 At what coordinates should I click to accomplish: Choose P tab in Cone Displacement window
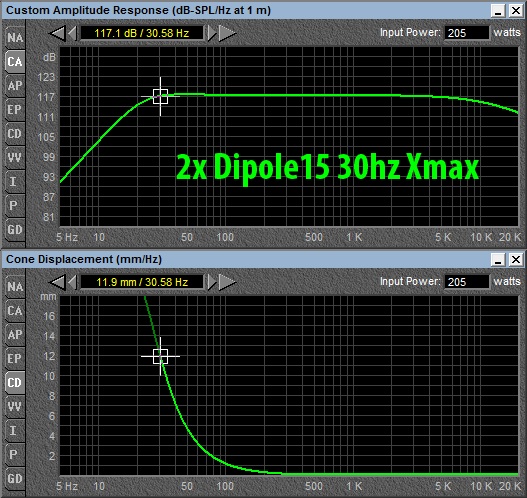pos(15,454)
